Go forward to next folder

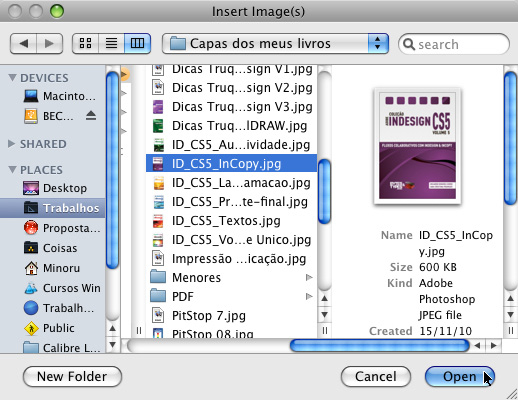49,44
